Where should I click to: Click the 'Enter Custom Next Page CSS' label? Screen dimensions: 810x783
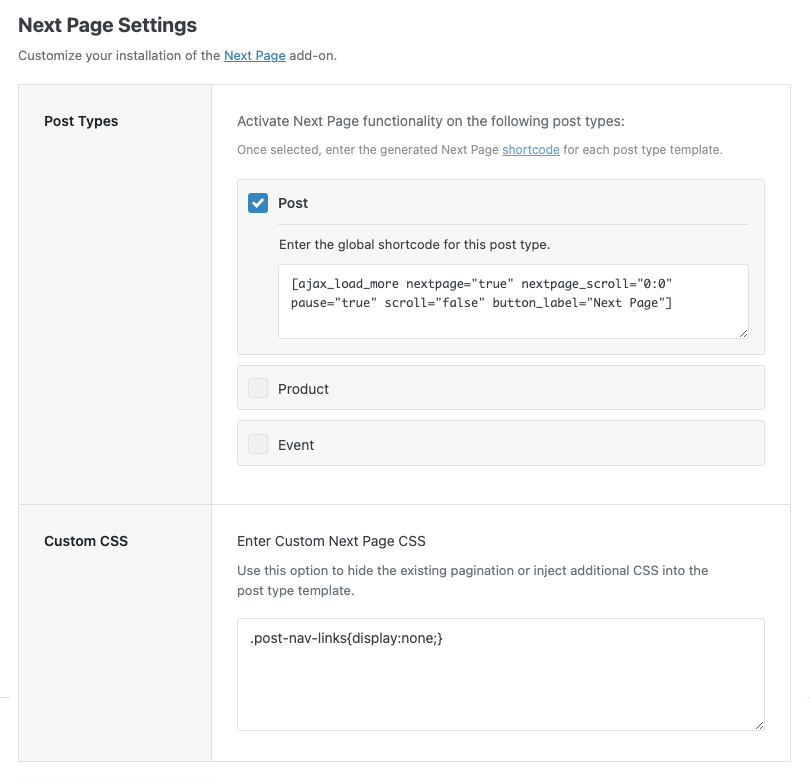(x=331, y=541)
